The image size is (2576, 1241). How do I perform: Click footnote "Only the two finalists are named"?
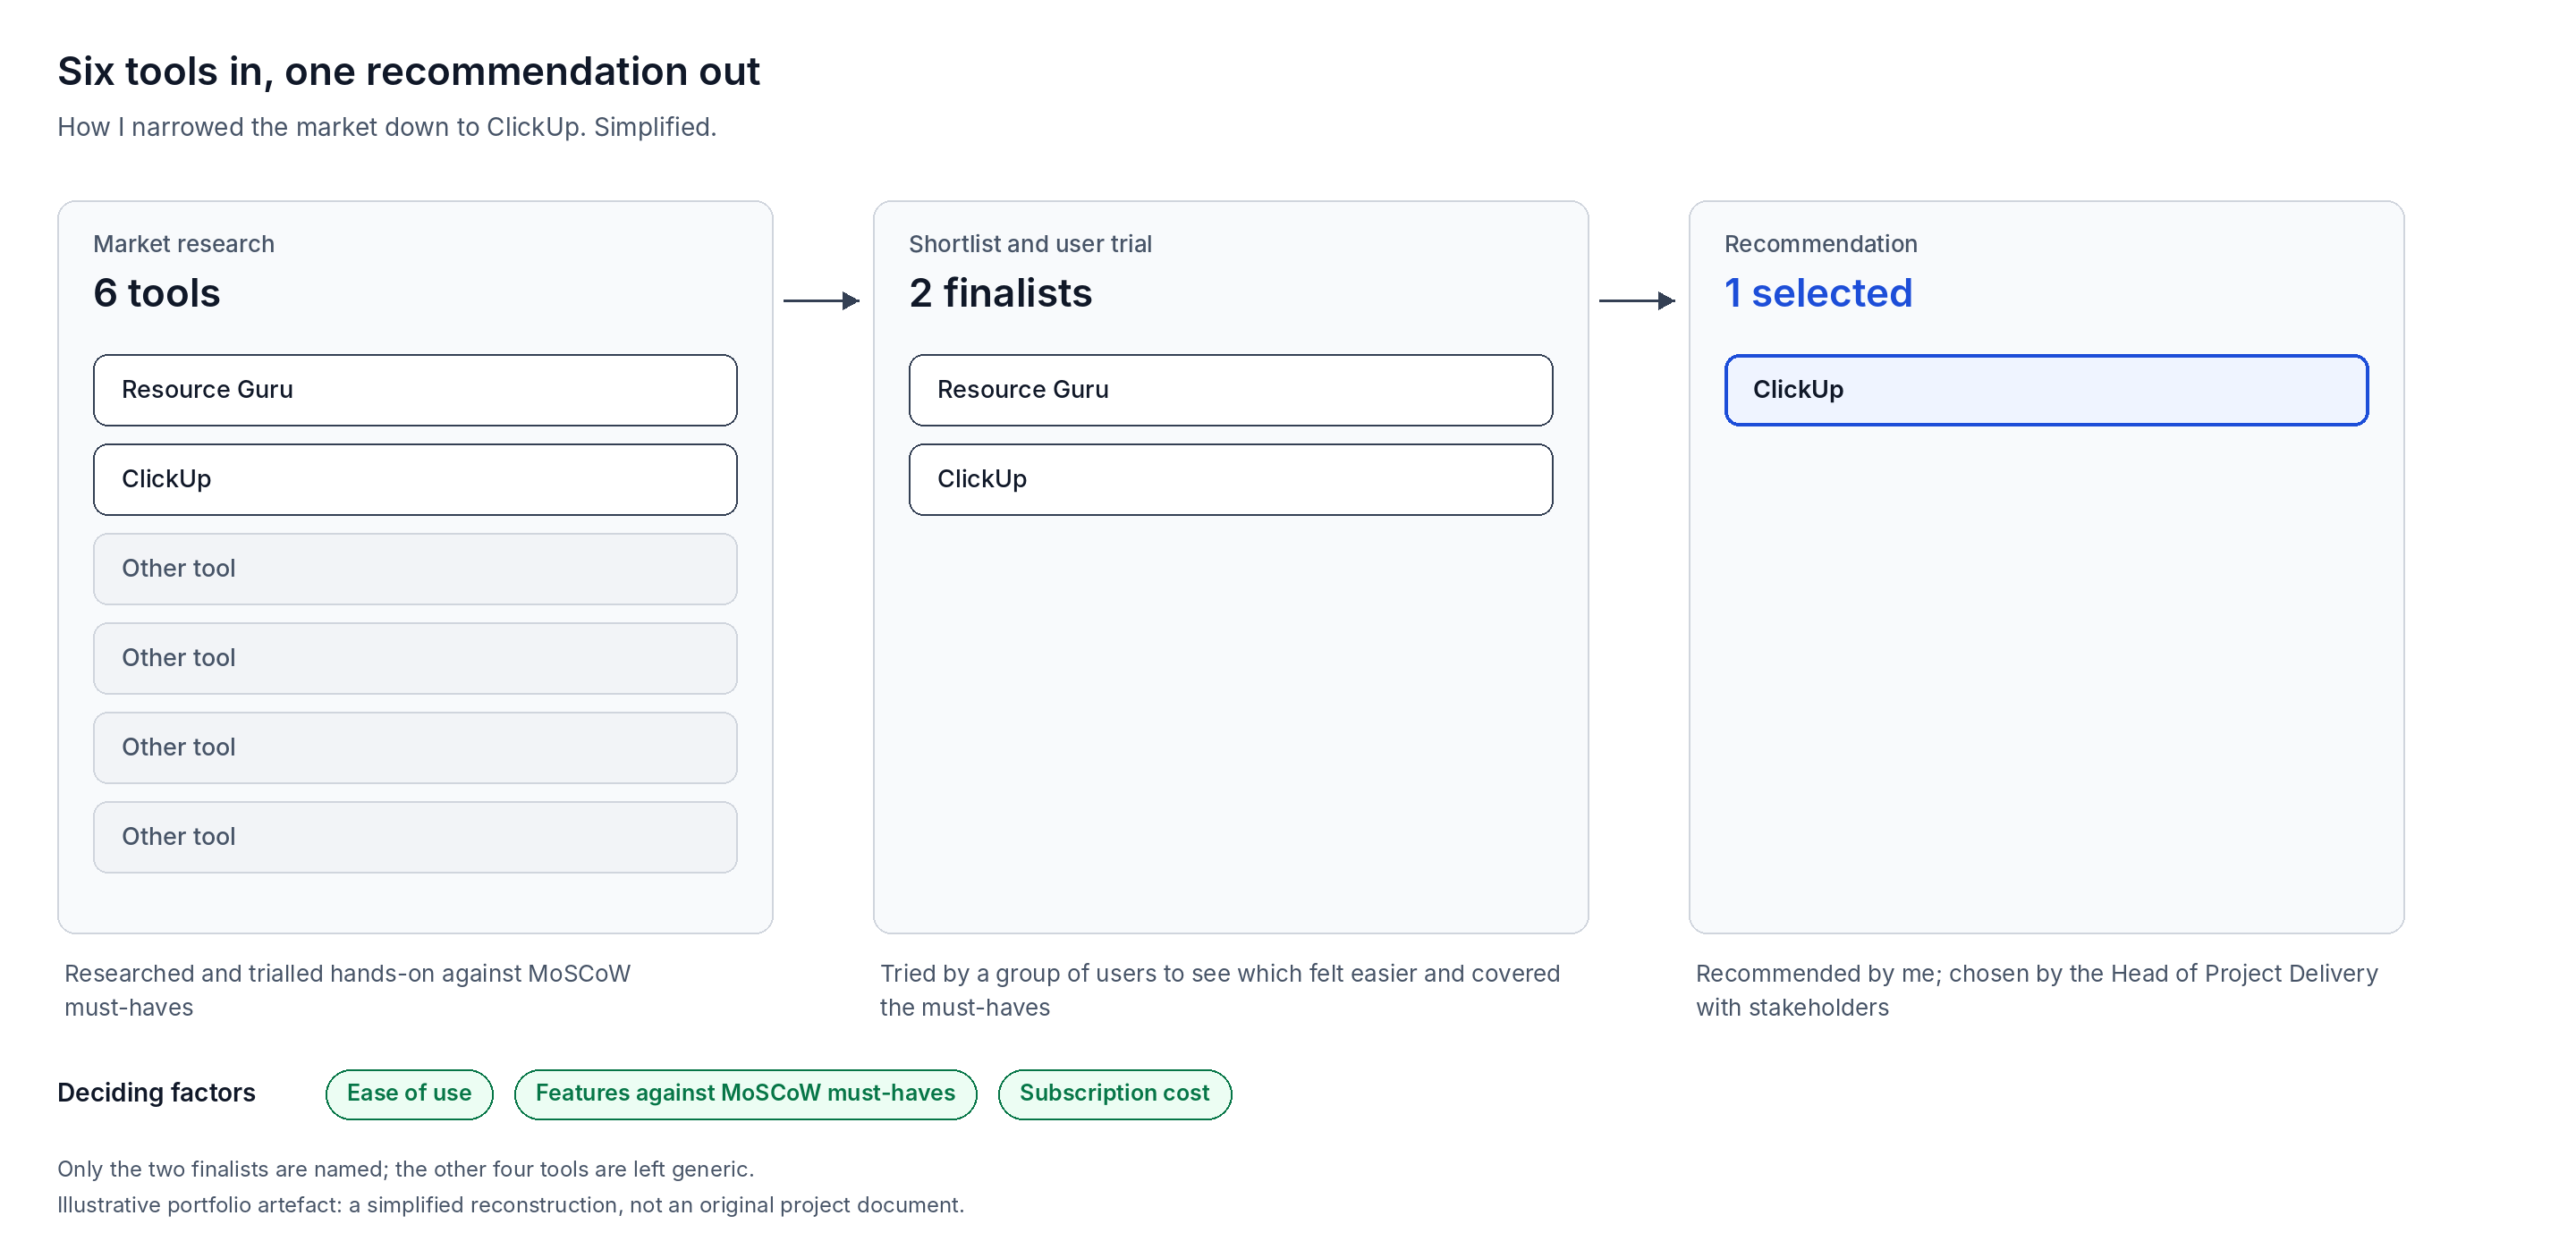[x=222, y=1169]
